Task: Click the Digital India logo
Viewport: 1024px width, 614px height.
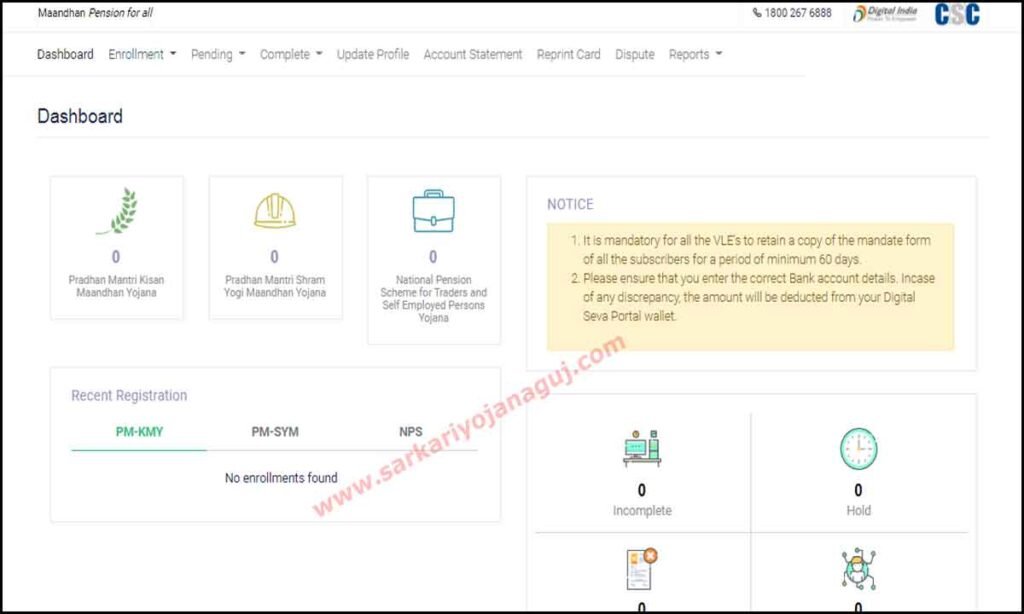Action: point(885,13)
